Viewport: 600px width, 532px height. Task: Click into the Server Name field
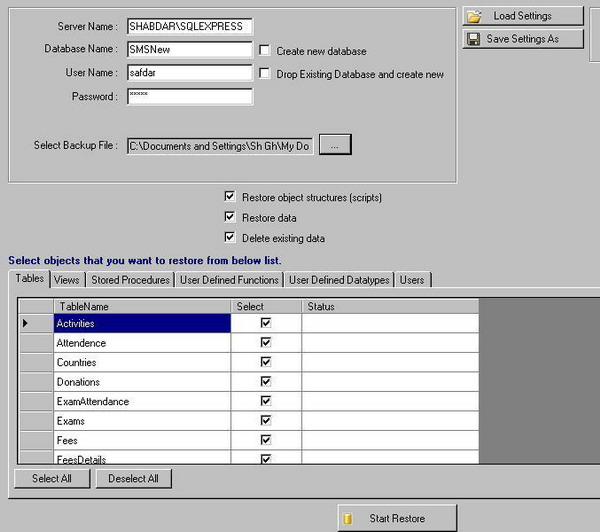[x=189, y=27]
